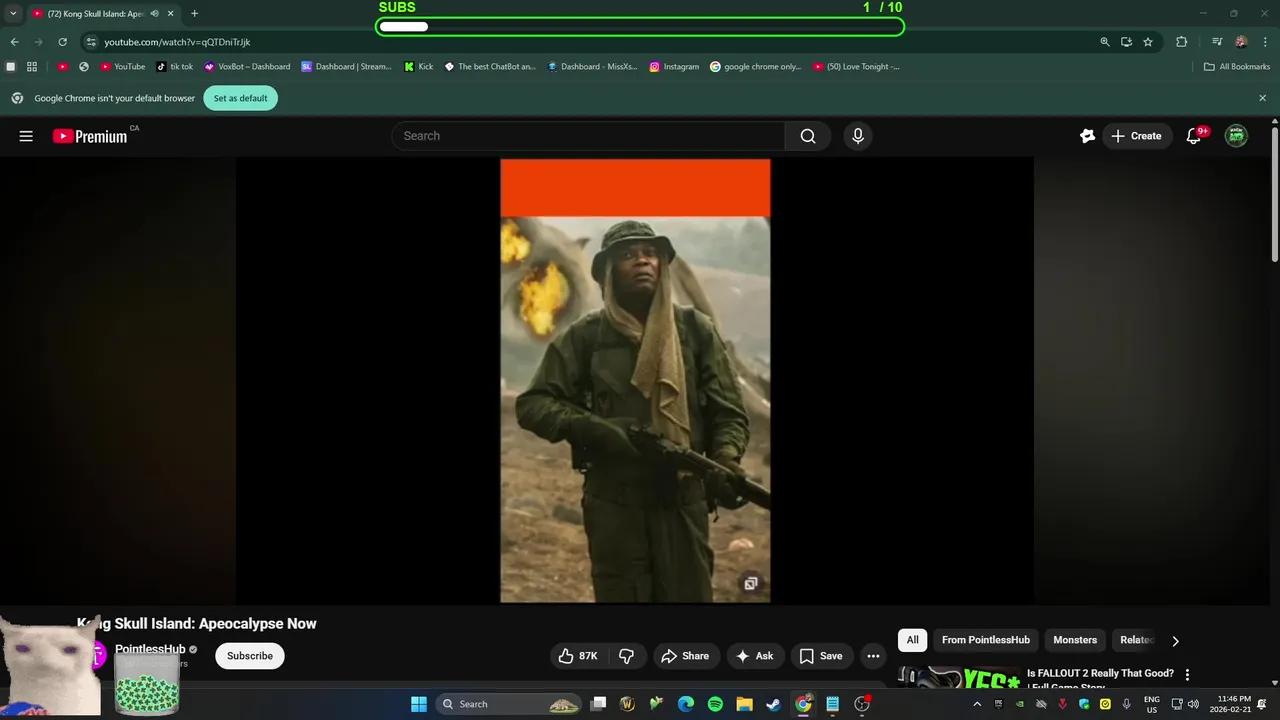Open the Chrome zoom magnifier icon

coord(1105,42)
